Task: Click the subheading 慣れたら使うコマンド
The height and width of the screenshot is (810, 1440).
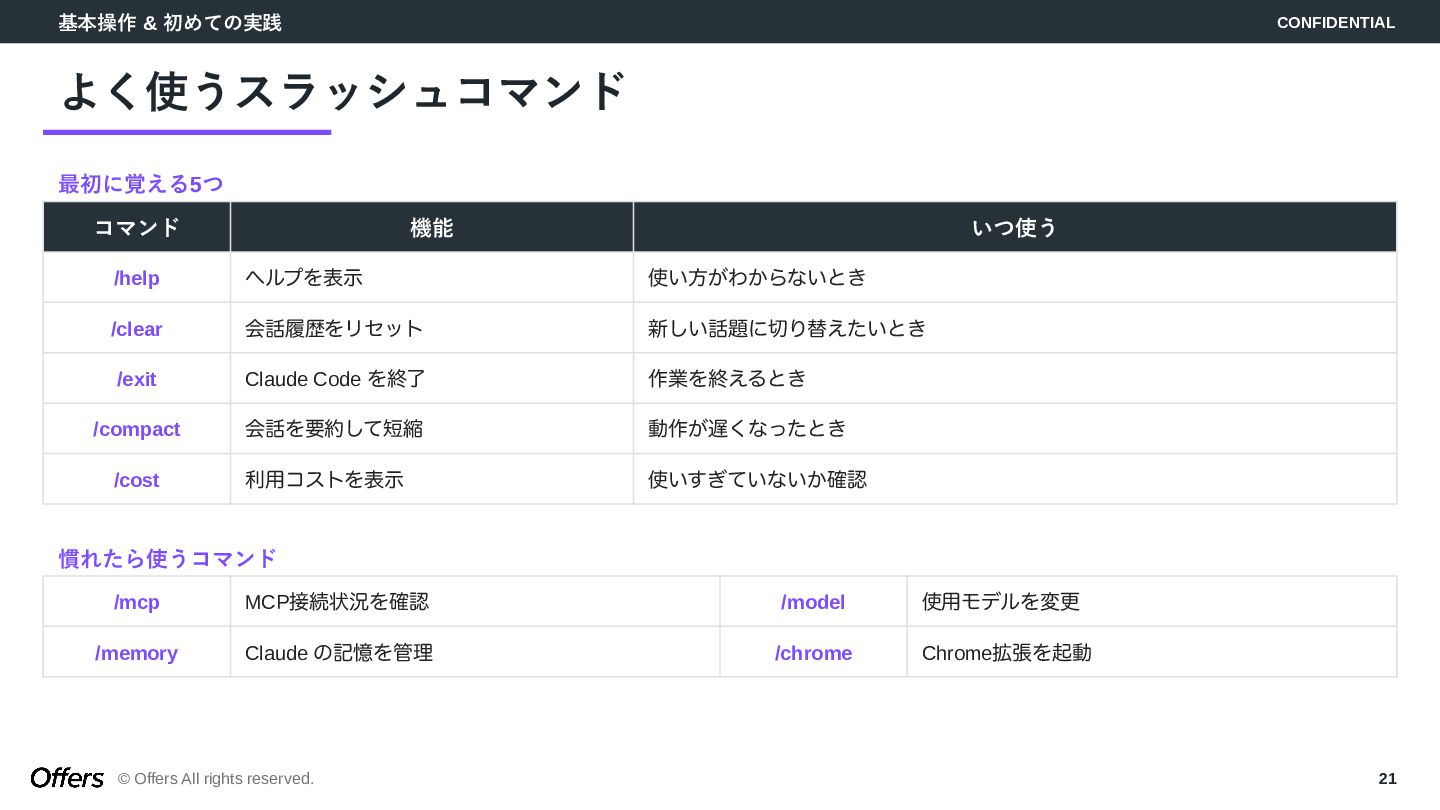Action: tap(168, 558)
